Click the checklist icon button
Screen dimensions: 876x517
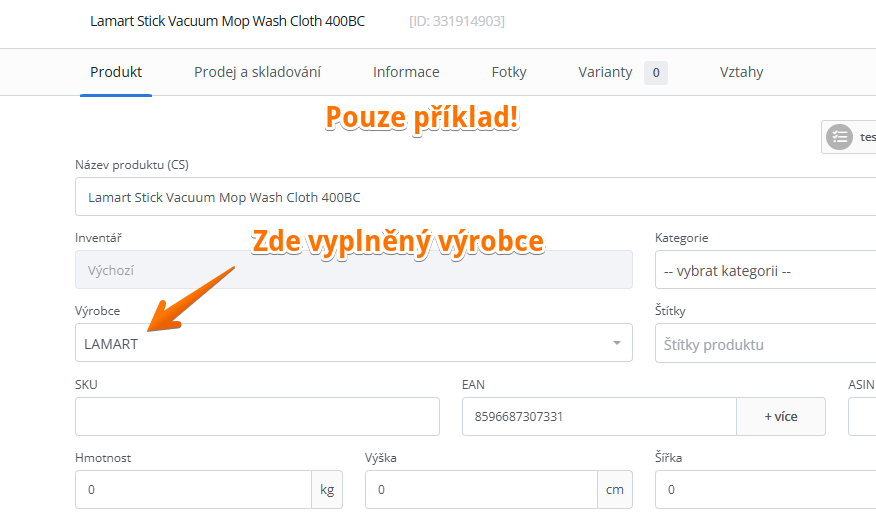839,137
